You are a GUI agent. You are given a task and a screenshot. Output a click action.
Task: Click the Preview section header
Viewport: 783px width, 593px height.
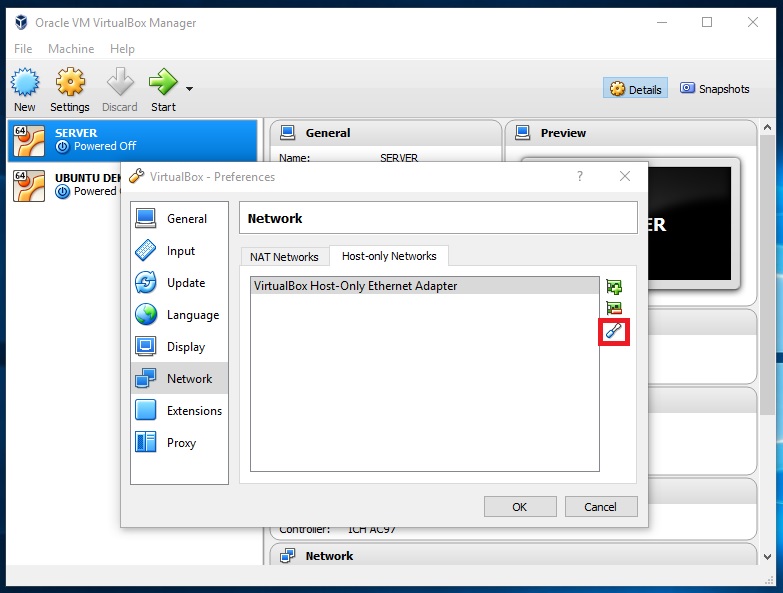point(631,133)
